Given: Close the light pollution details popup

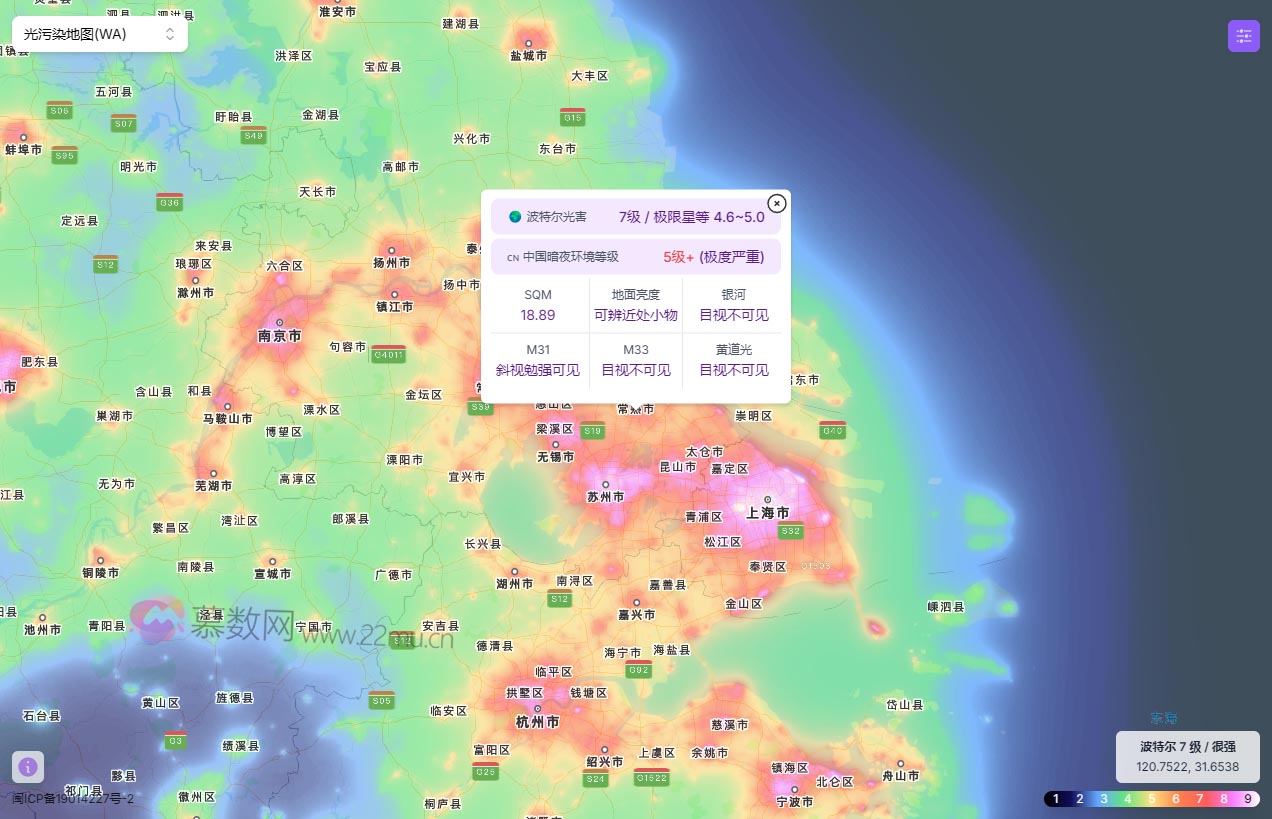Looking at the screenshot, I should [x=777, y=203].
